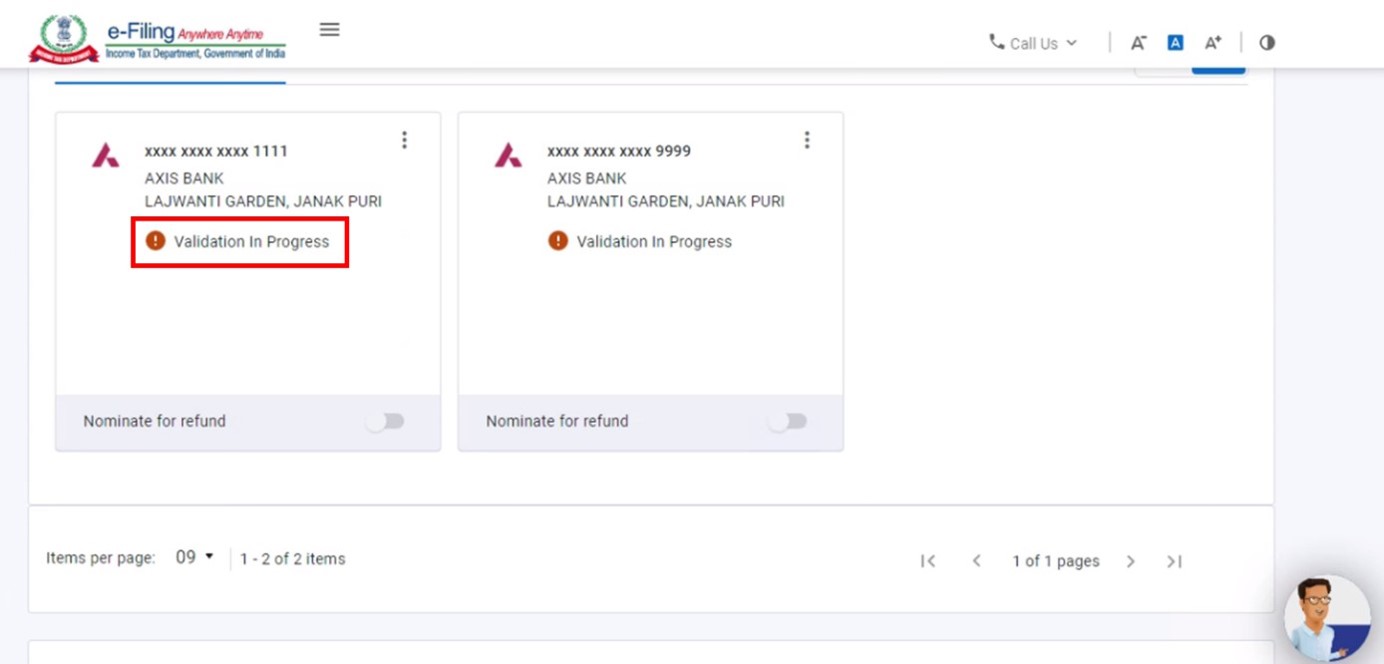Jump to the last page

coord(1174,561)
